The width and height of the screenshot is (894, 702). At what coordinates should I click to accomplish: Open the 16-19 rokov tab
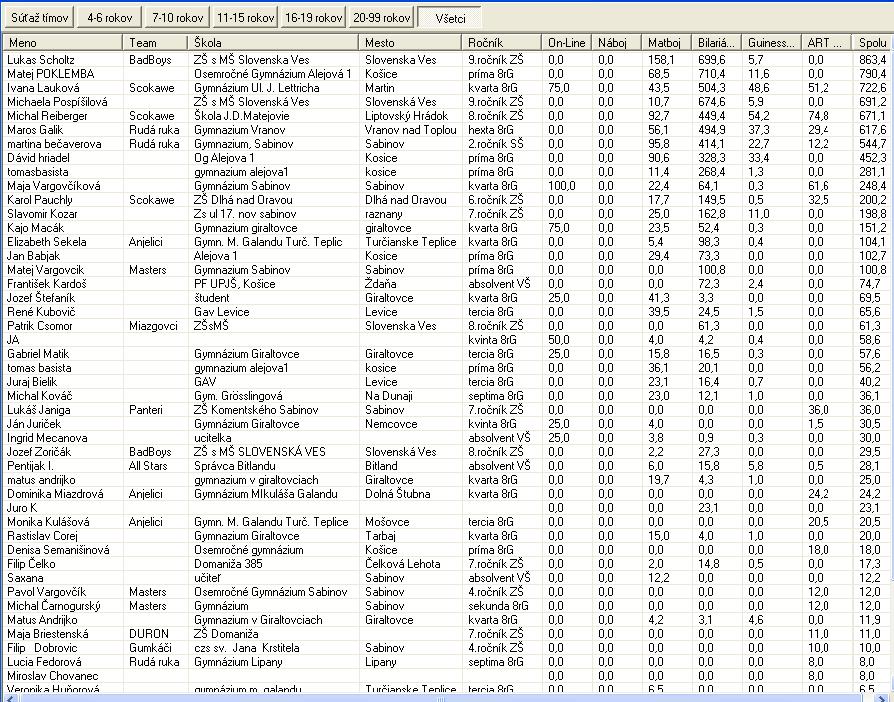click(313, 18)
